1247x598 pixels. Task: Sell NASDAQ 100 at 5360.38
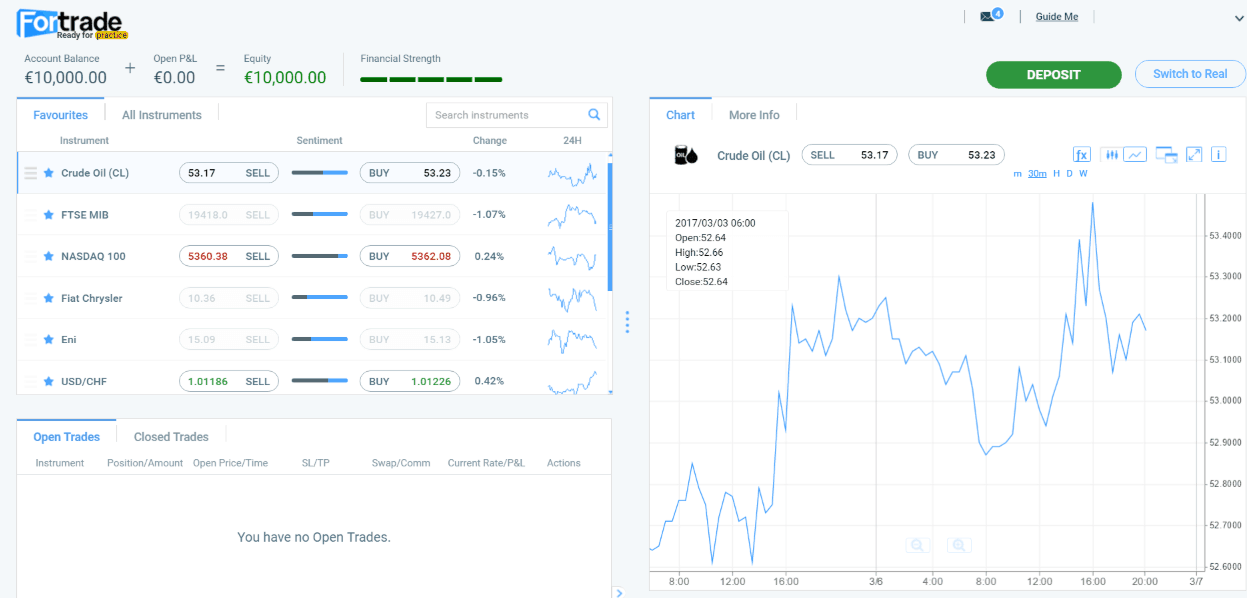[230, 256]
